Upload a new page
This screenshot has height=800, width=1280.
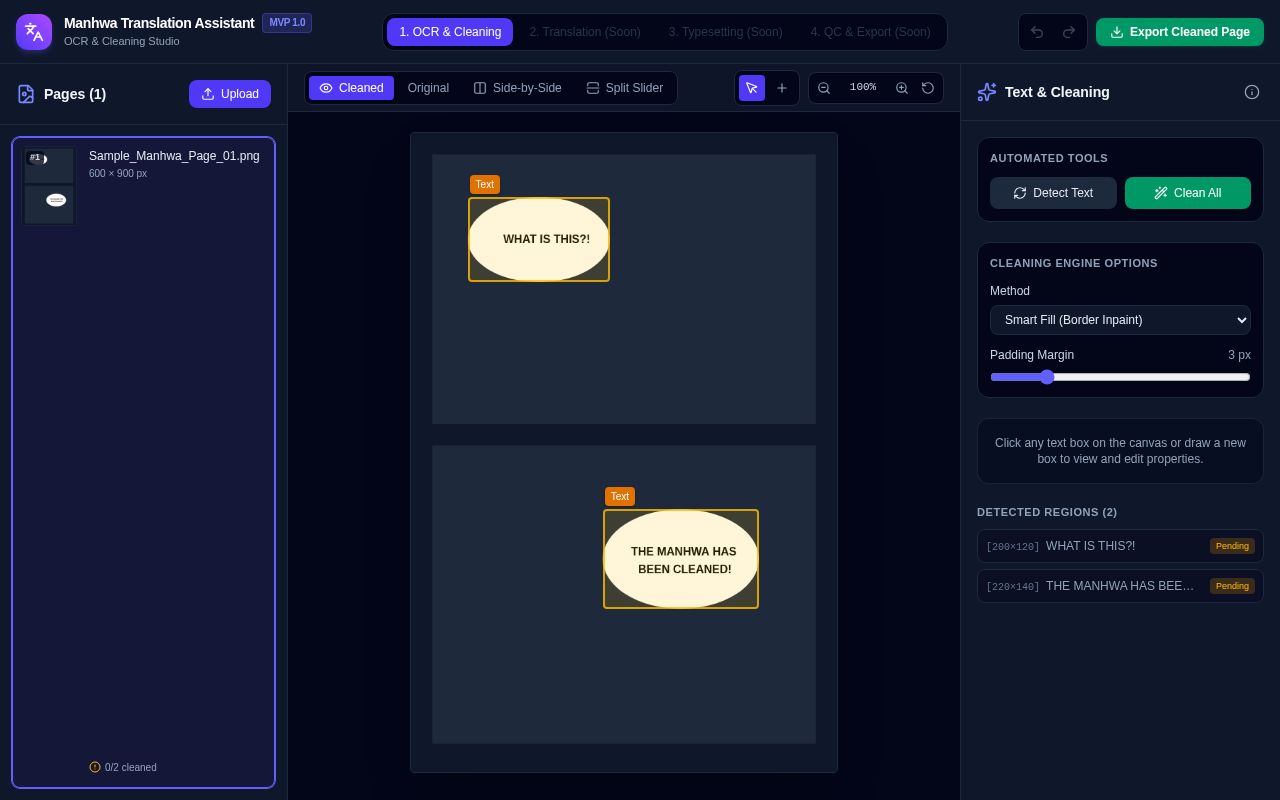click(230, 94)
